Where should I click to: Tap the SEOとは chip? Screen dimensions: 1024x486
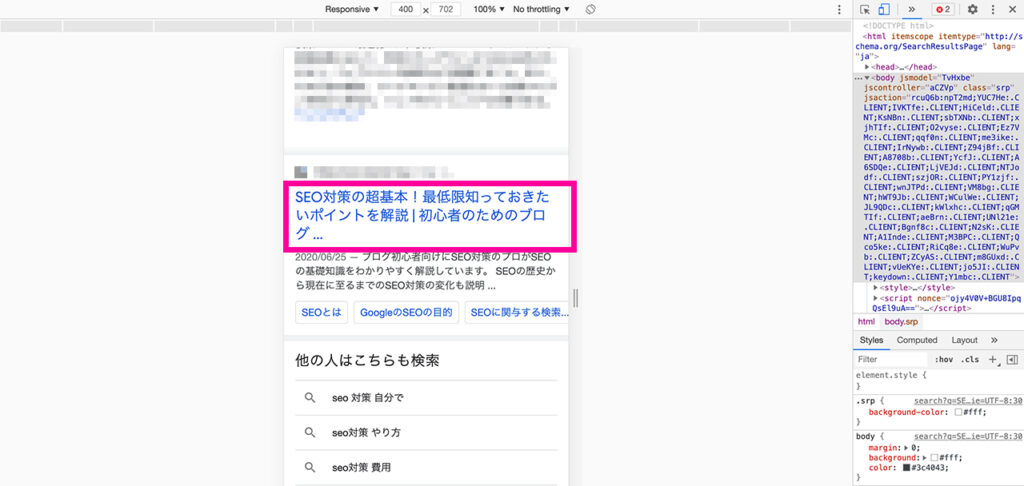pyautogui.click(x=321, y=312)
